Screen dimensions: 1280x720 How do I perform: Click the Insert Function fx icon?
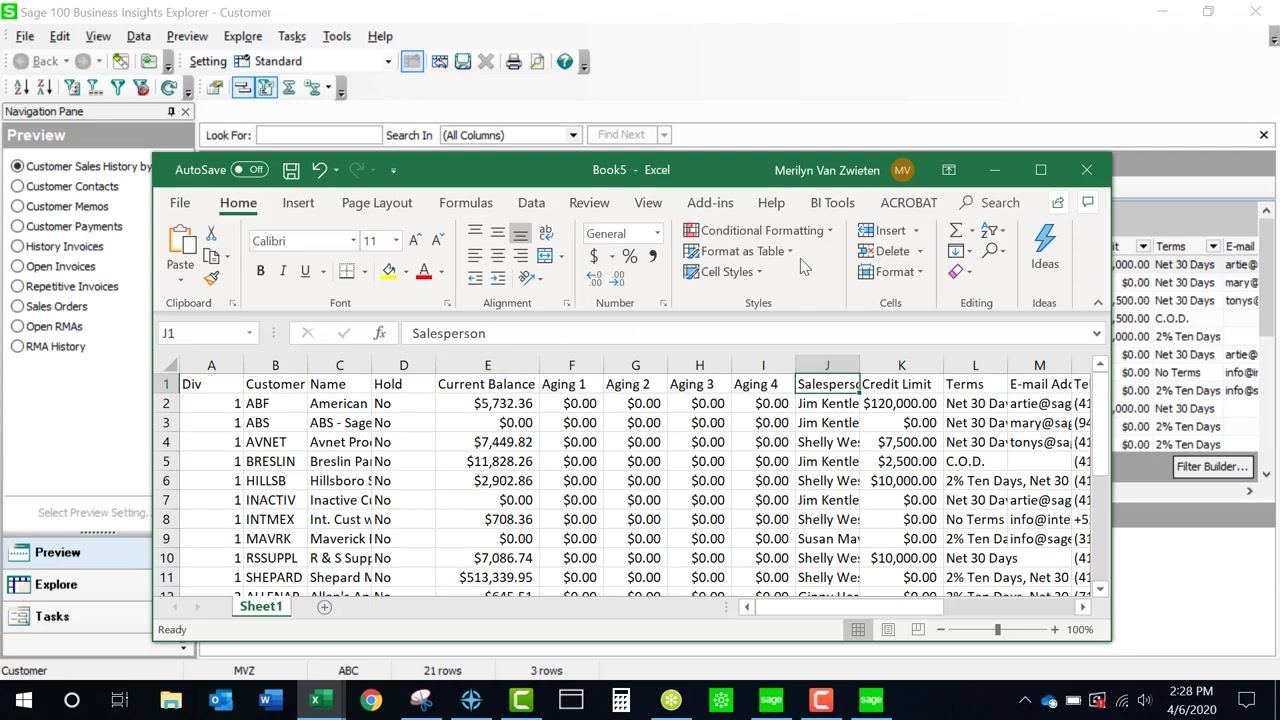point(380,333)
